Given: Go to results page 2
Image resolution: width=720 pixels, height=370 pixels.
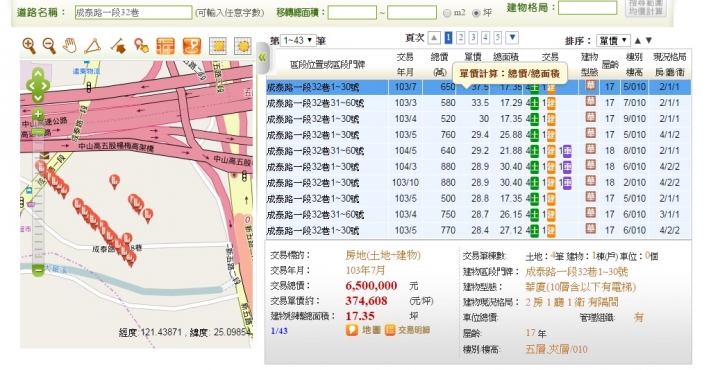Looking at the screenshot, I should click(x=461, y=38).
